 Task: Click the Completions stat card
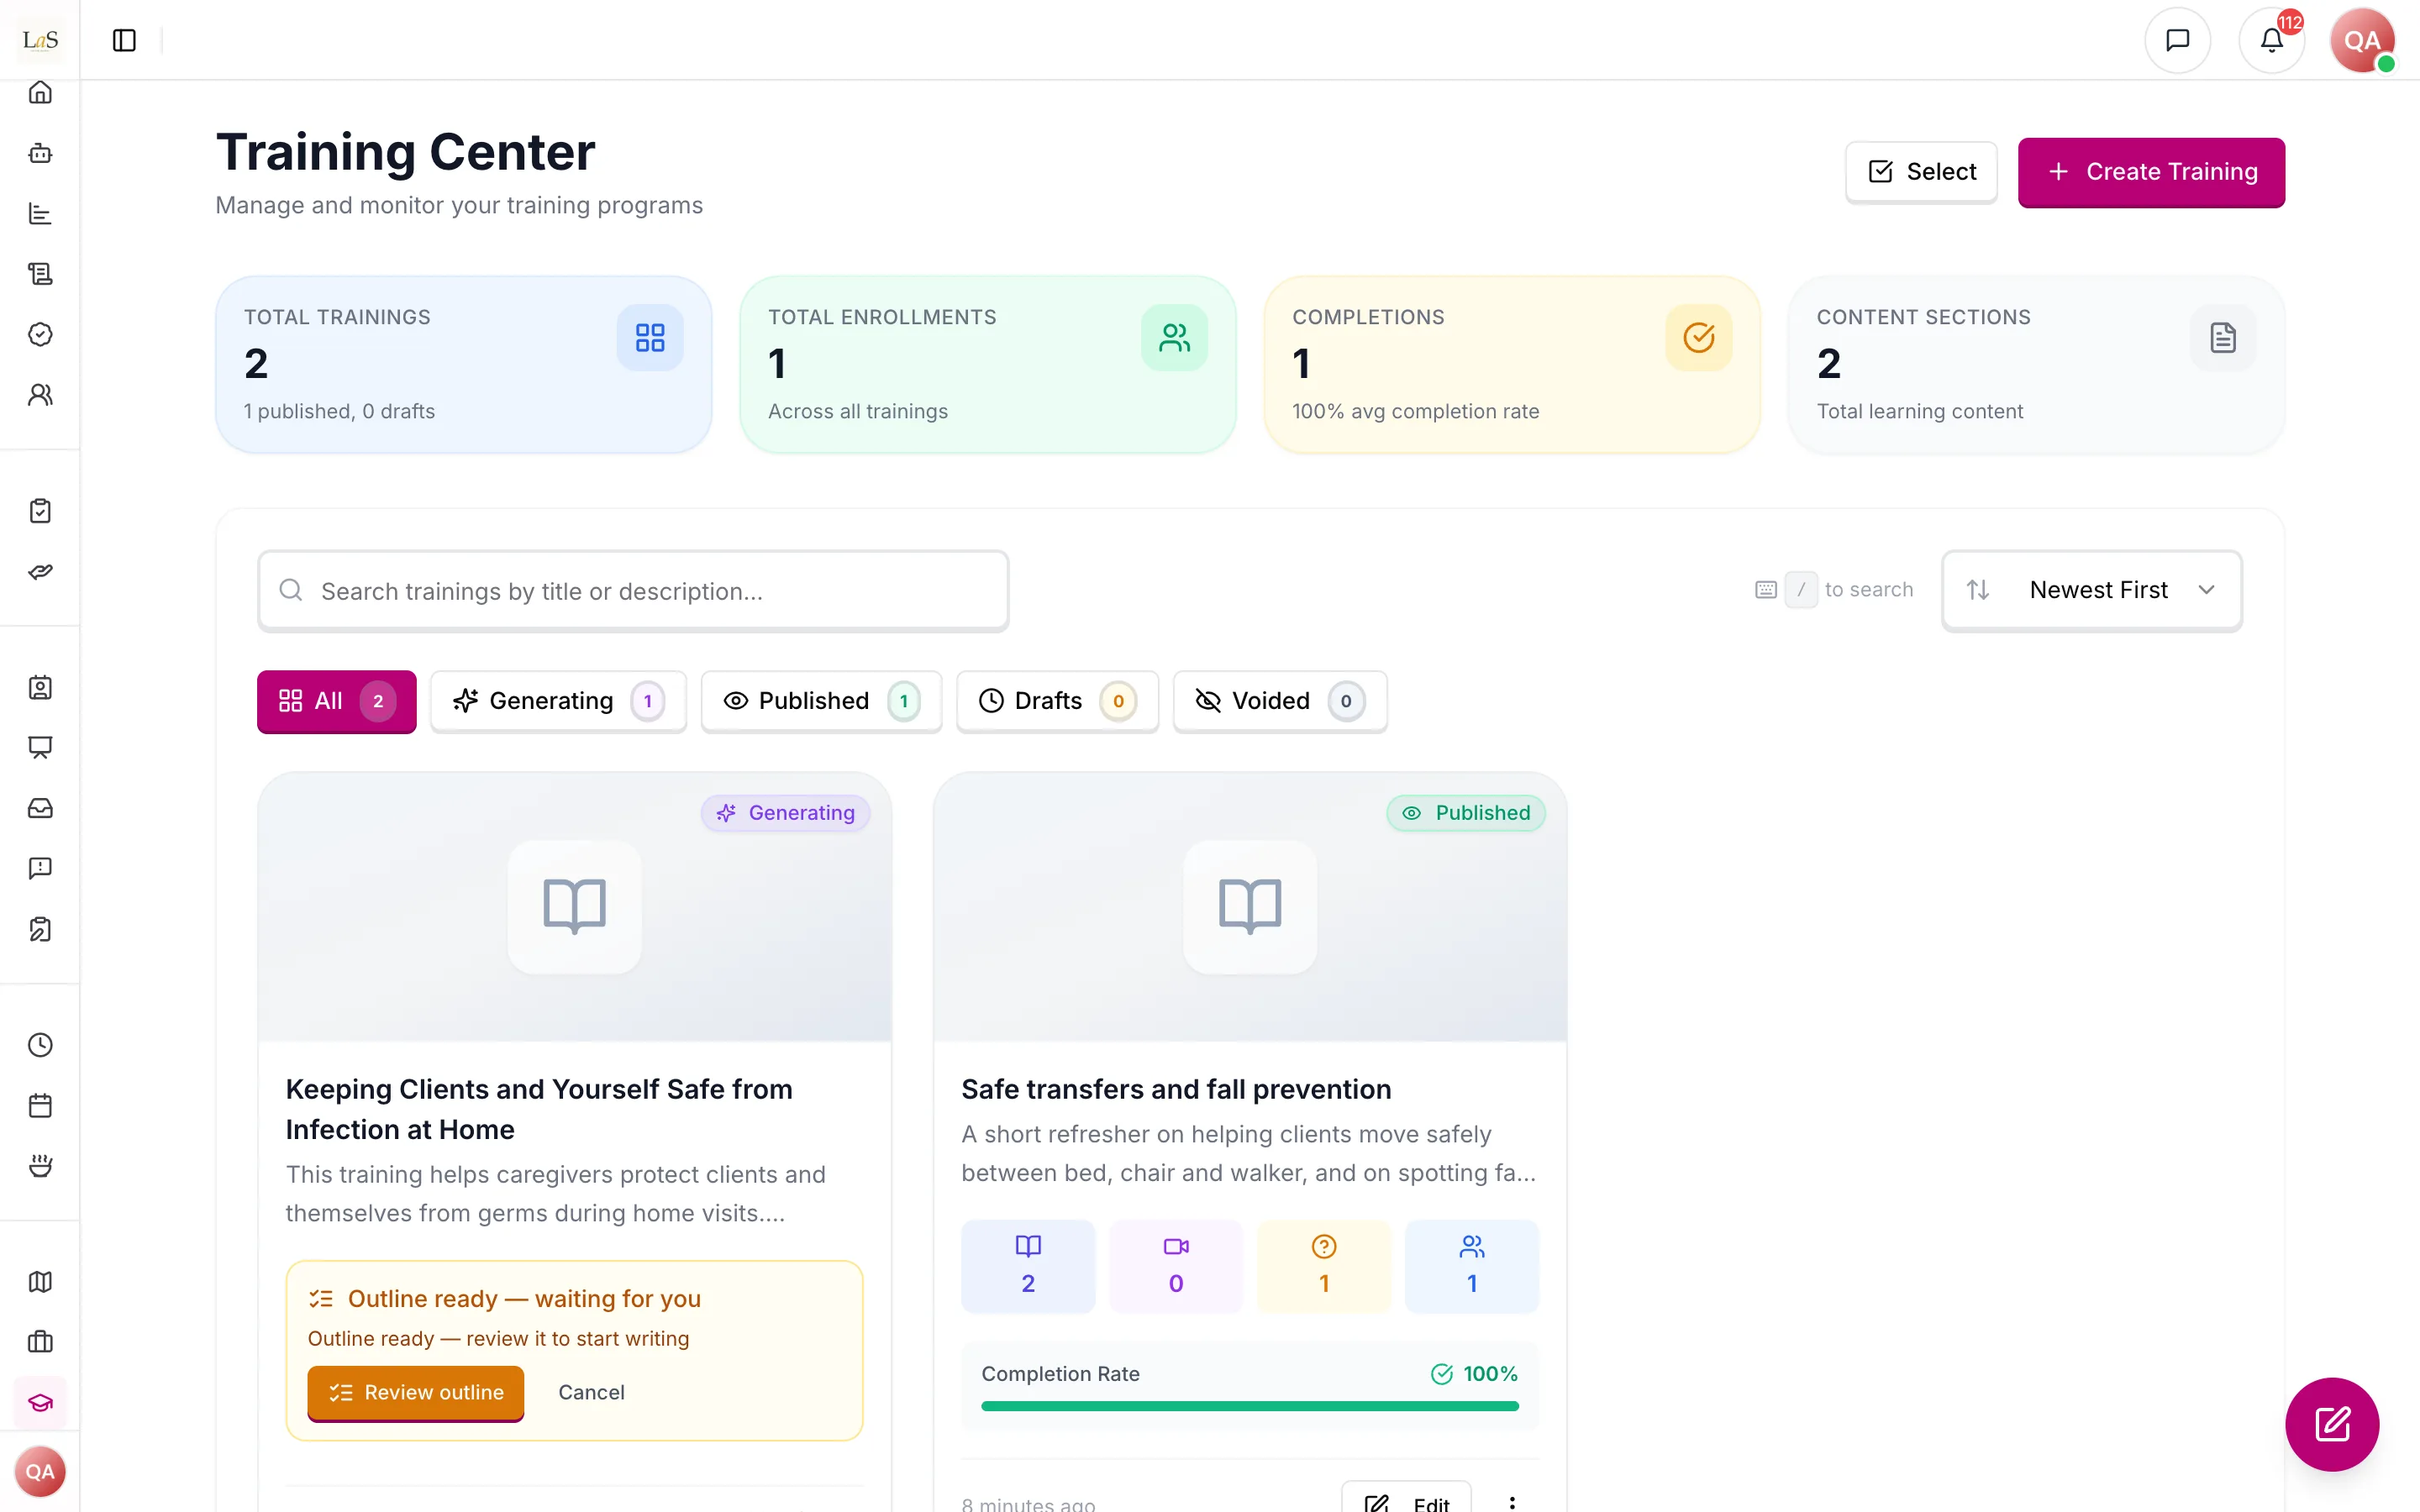tap(1512, 364)
